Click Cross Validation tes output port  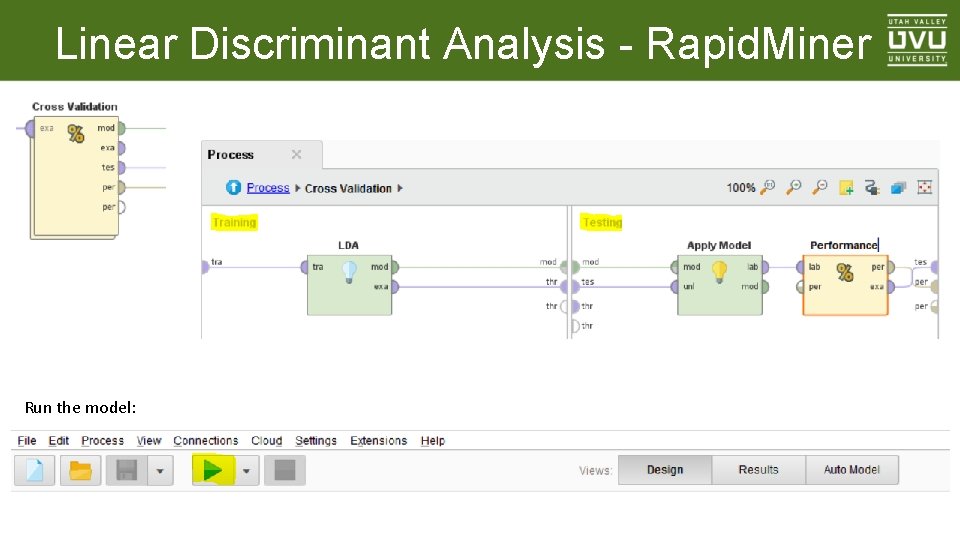[121, 168]
